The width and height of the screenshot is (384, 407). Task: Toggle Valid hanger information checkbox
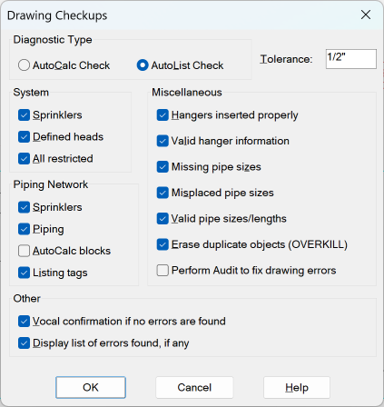click(162, 141)
